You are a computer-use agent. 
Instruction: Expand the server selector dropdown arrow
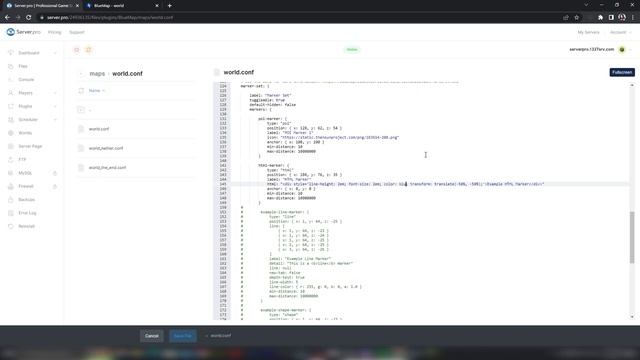[631, 49]
